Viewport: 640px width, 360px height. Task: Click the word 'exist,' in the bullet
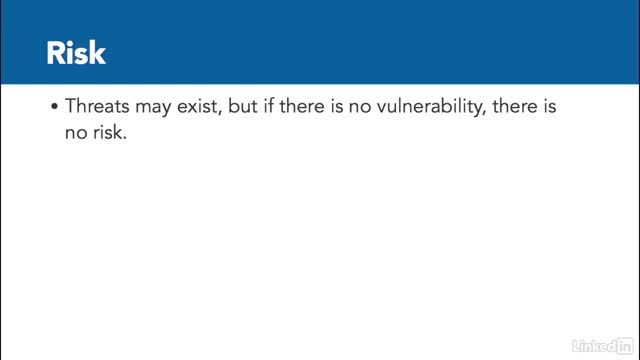[x=200, y=107]
